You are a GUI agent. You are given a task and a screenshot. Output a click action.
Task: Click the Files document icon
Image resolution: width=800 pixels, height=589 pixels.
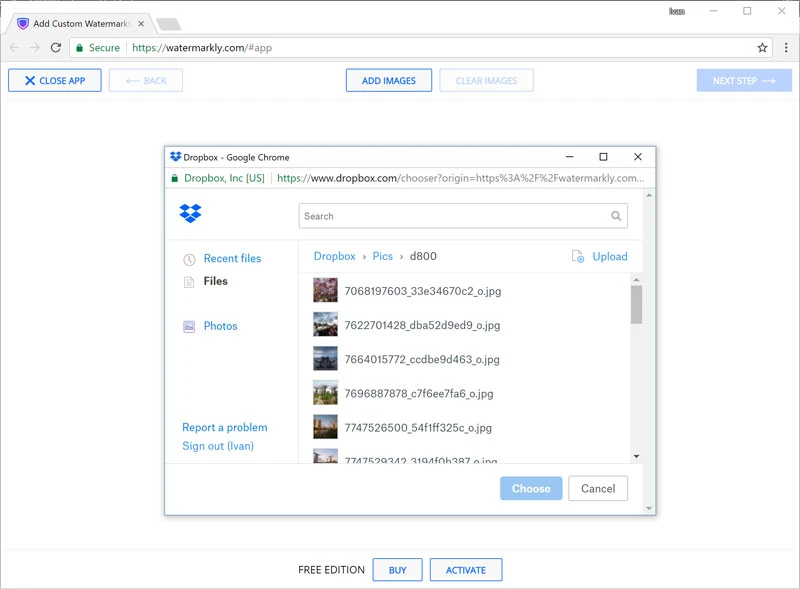189,282
